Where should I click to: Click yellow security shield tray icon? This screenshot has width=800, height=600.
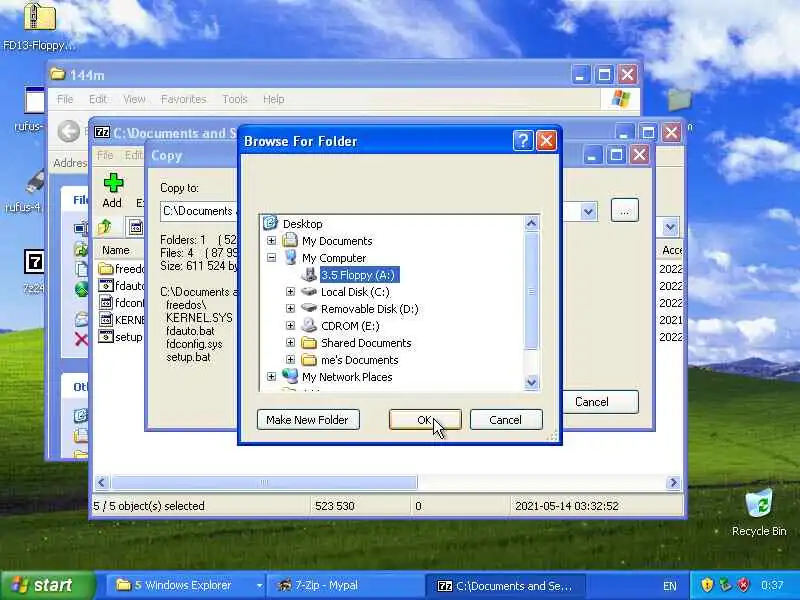707,585
